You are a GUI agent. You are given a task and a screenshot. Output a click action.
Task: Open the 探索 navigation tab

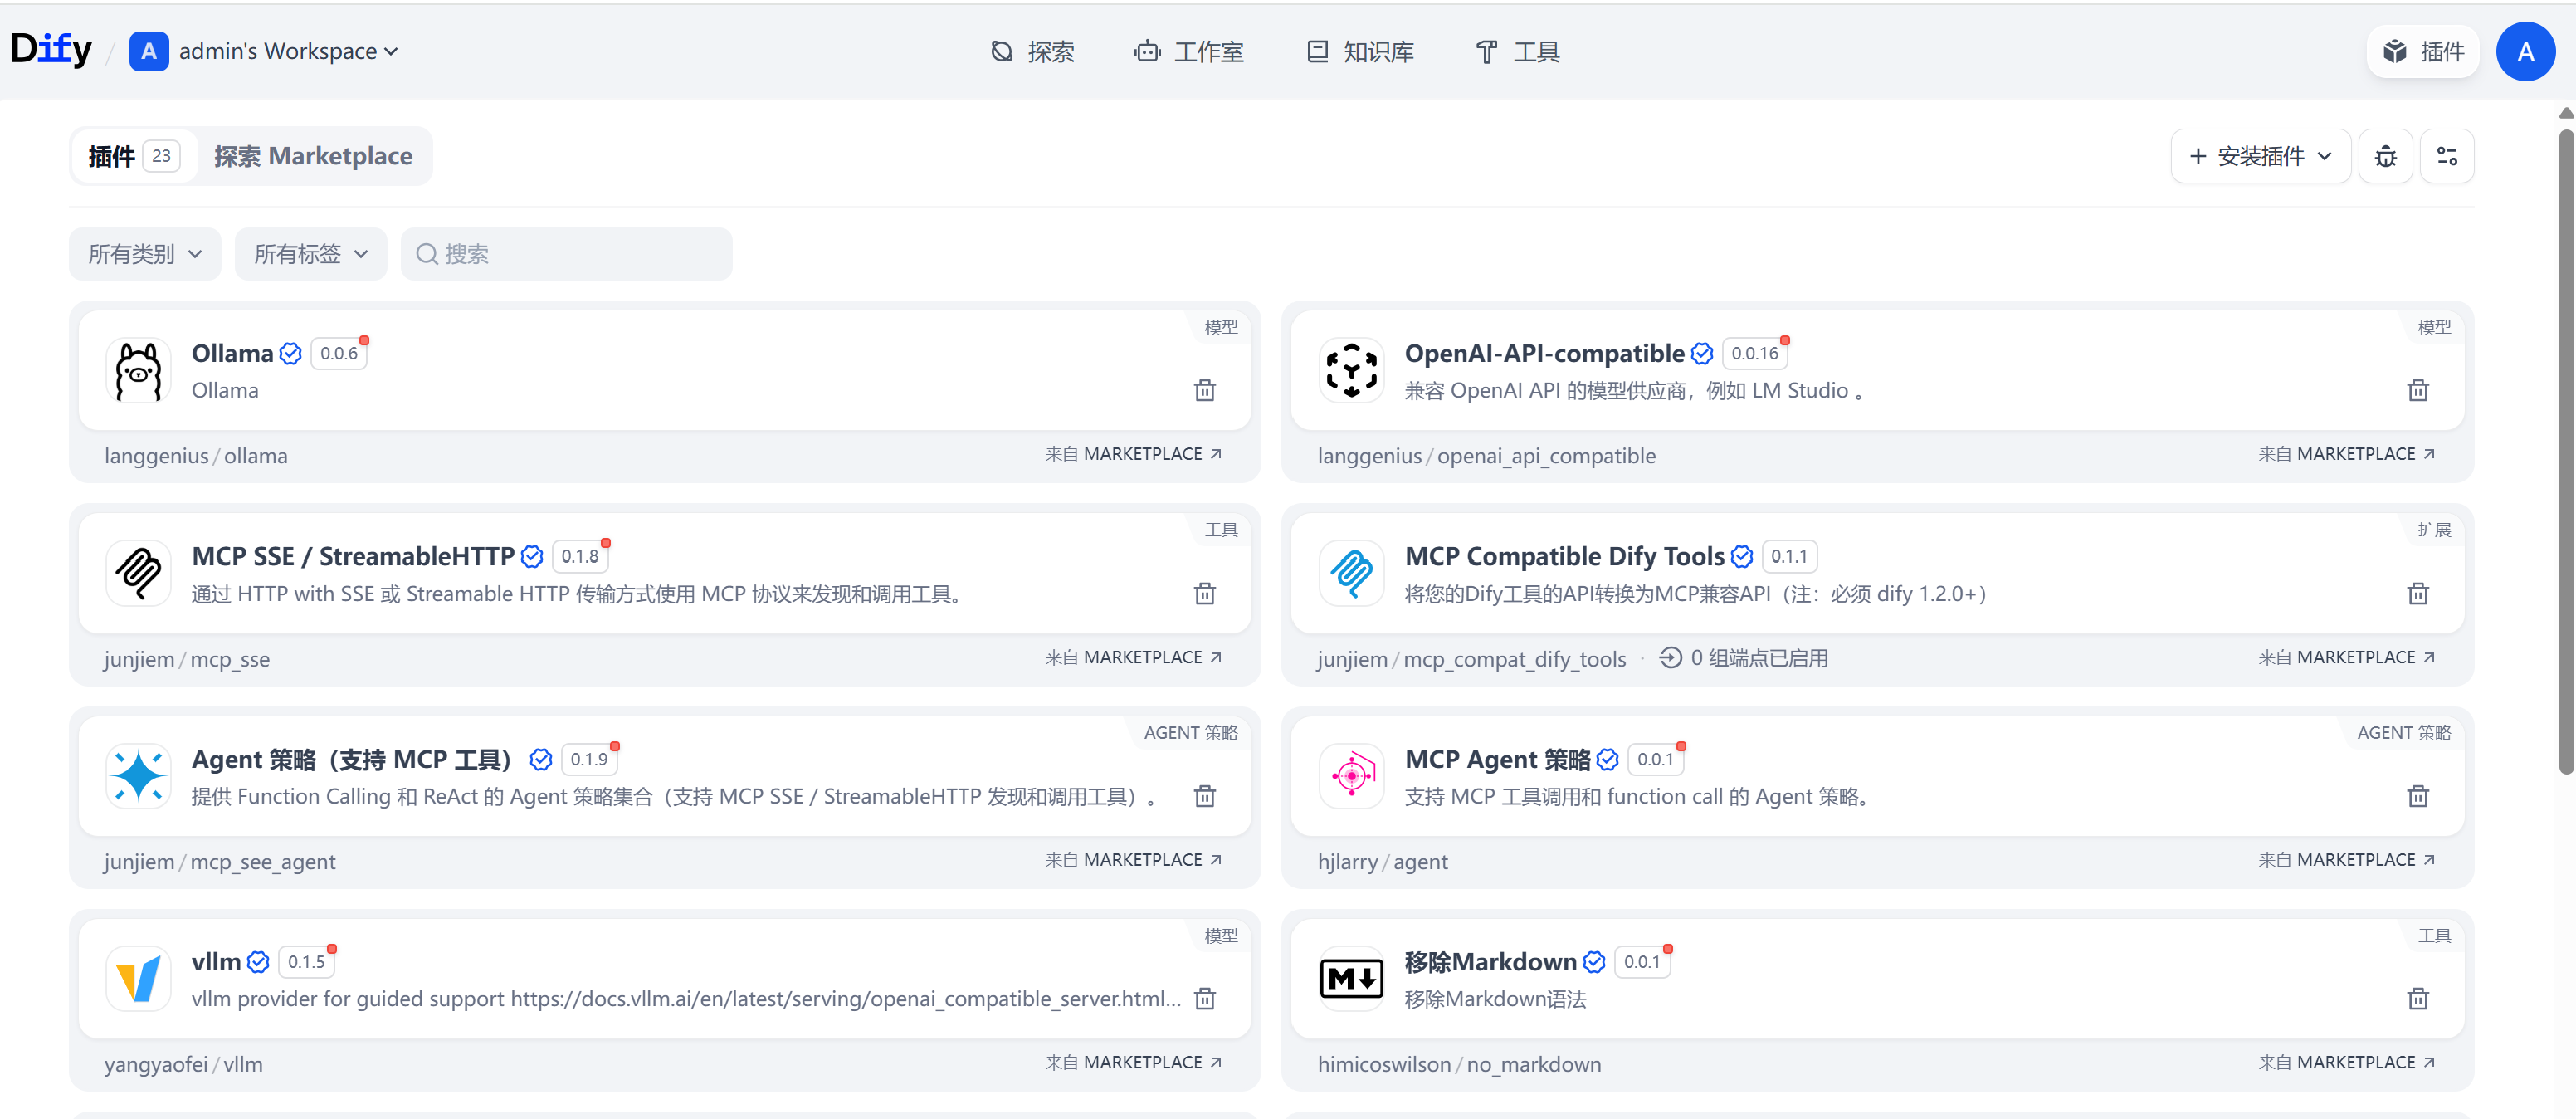(x=1032, y=52)
